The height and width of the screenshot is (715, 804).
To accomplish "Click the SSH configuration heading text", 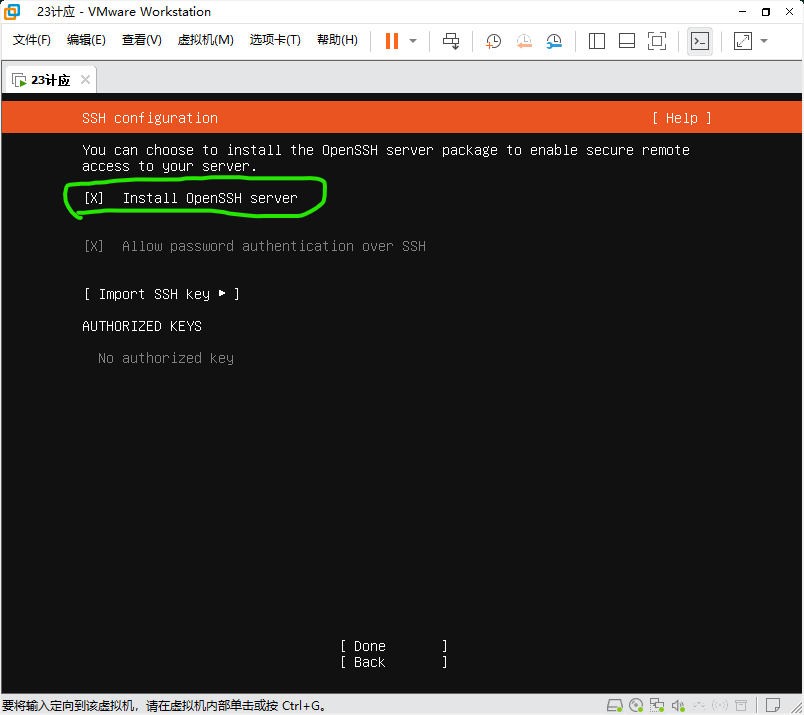I will point(150,118).
